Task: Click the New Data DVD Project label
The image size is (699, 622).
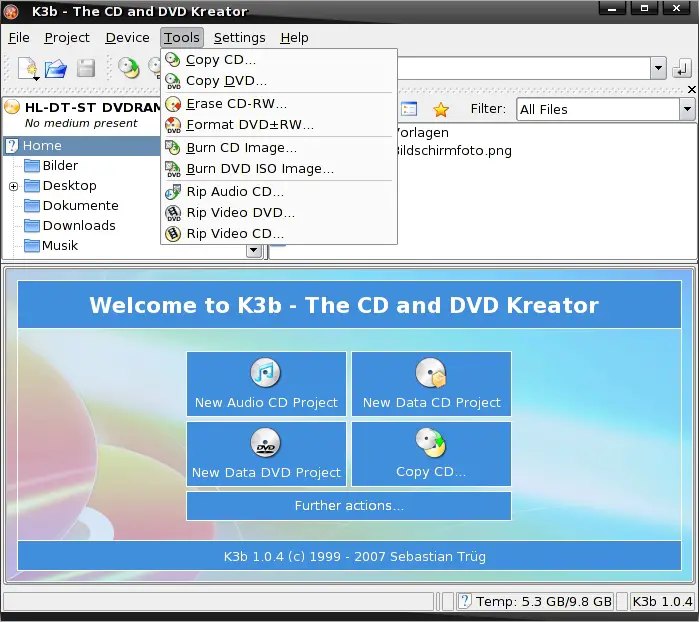Action: (x=266, y=473)
